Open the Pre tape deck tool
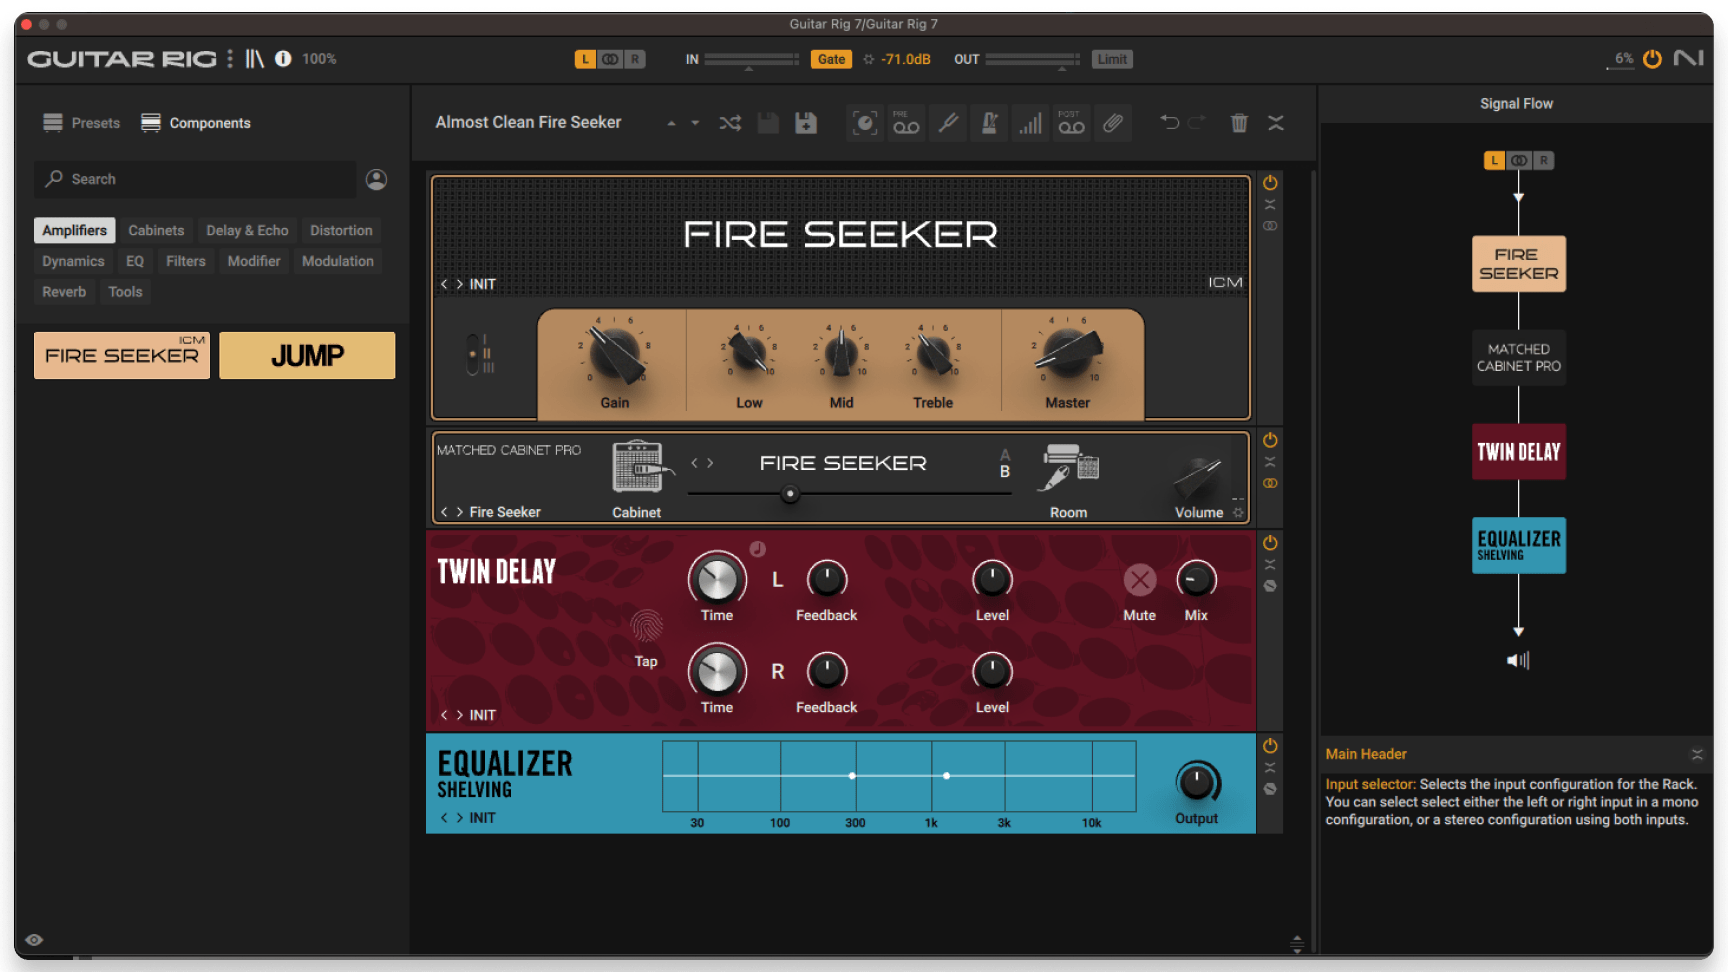 click(x=906, y=123)
